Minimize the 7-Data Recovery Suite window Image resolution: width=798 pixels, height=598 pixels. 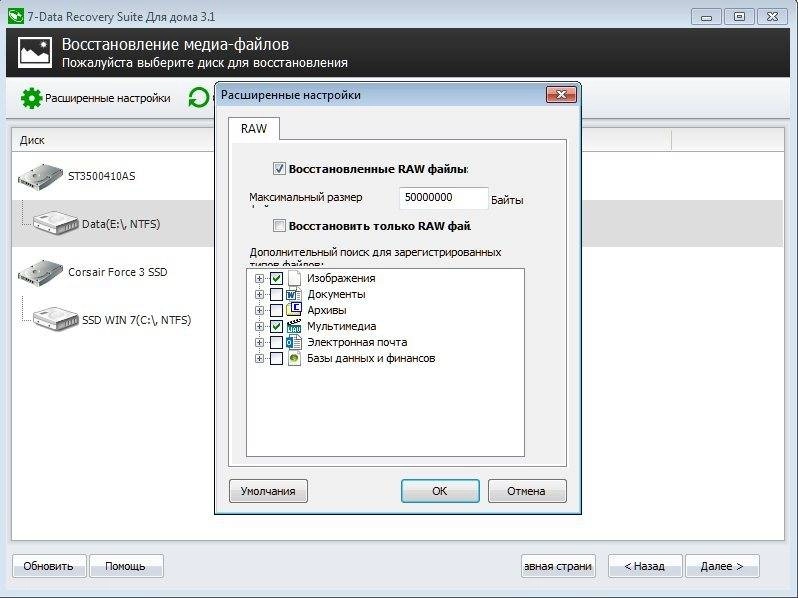pyautogui.click(x=706, y=17)
